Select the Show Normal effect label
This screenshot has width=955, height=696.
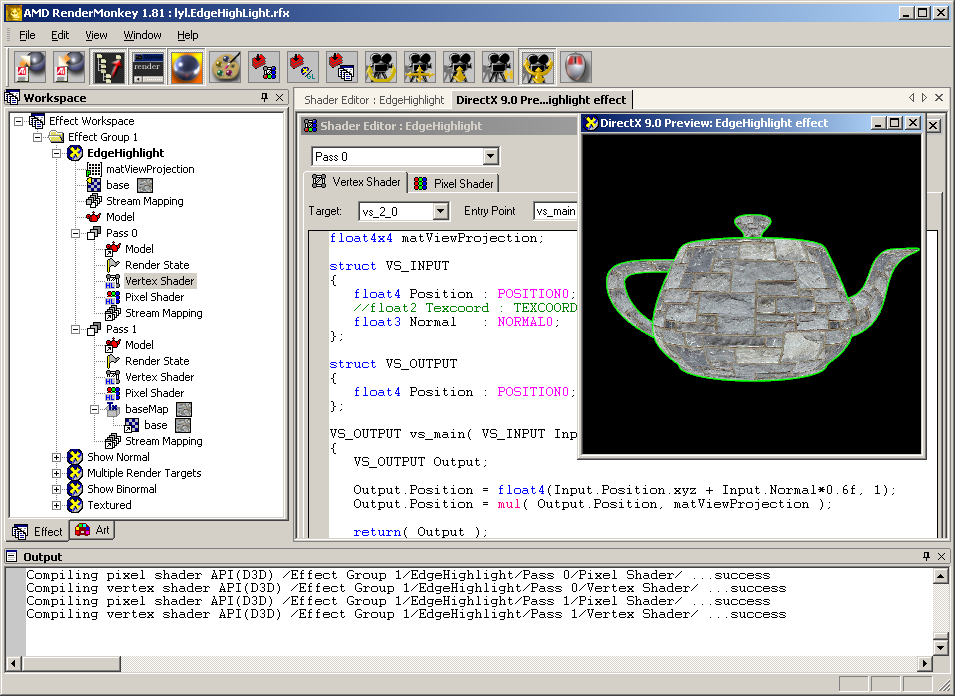click(x=118, y=457)
